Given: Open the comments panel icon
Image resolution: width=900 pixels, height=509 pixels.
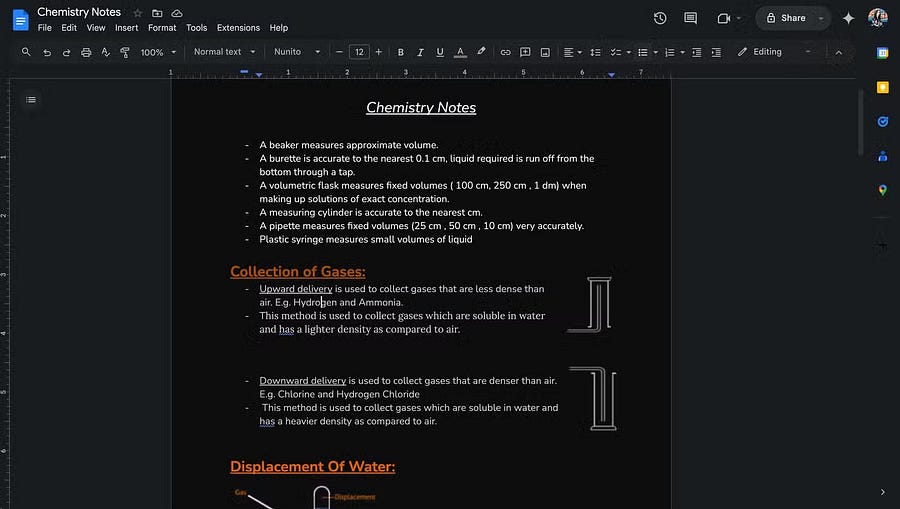Looking at the screenshot, I should point(690,18).
